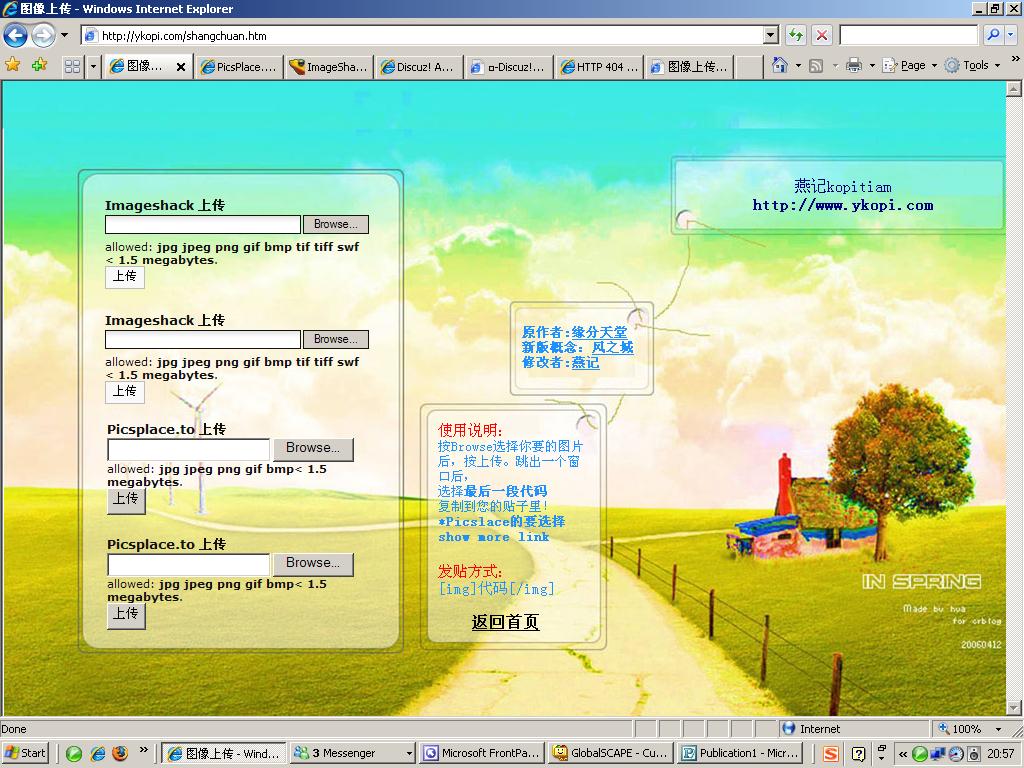
Task: Close the active 图像 tab
Action: (x=181, y=67)
